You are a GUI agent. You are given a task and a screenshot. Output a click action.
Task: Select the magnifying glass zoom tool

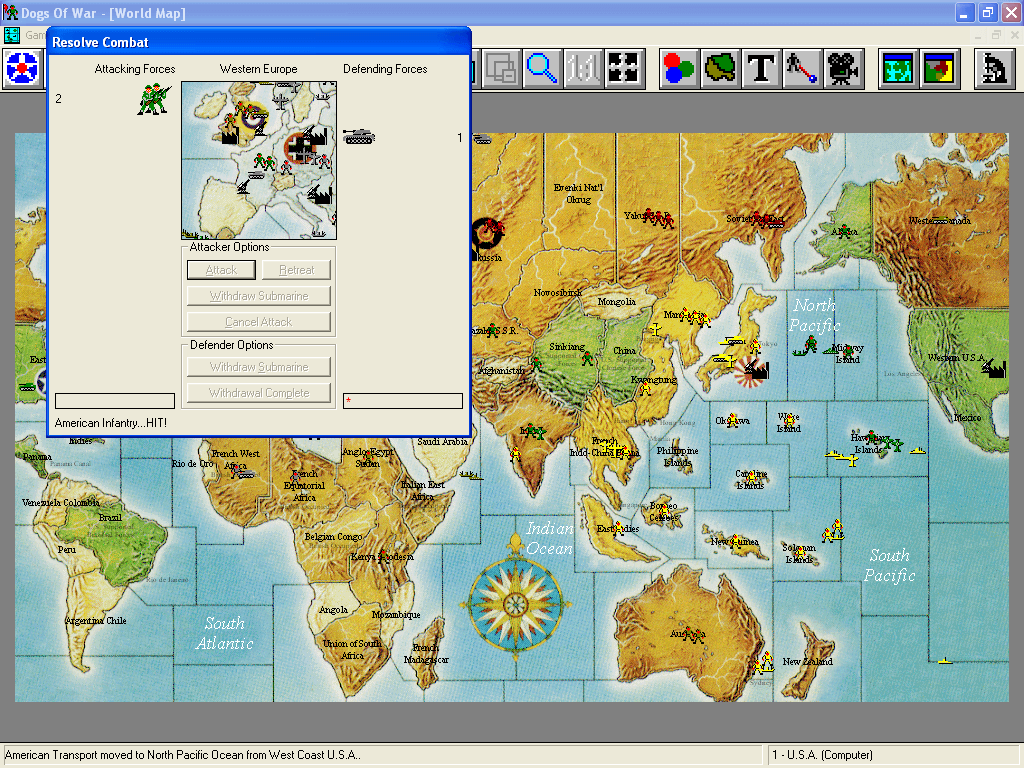coord(541,69)
